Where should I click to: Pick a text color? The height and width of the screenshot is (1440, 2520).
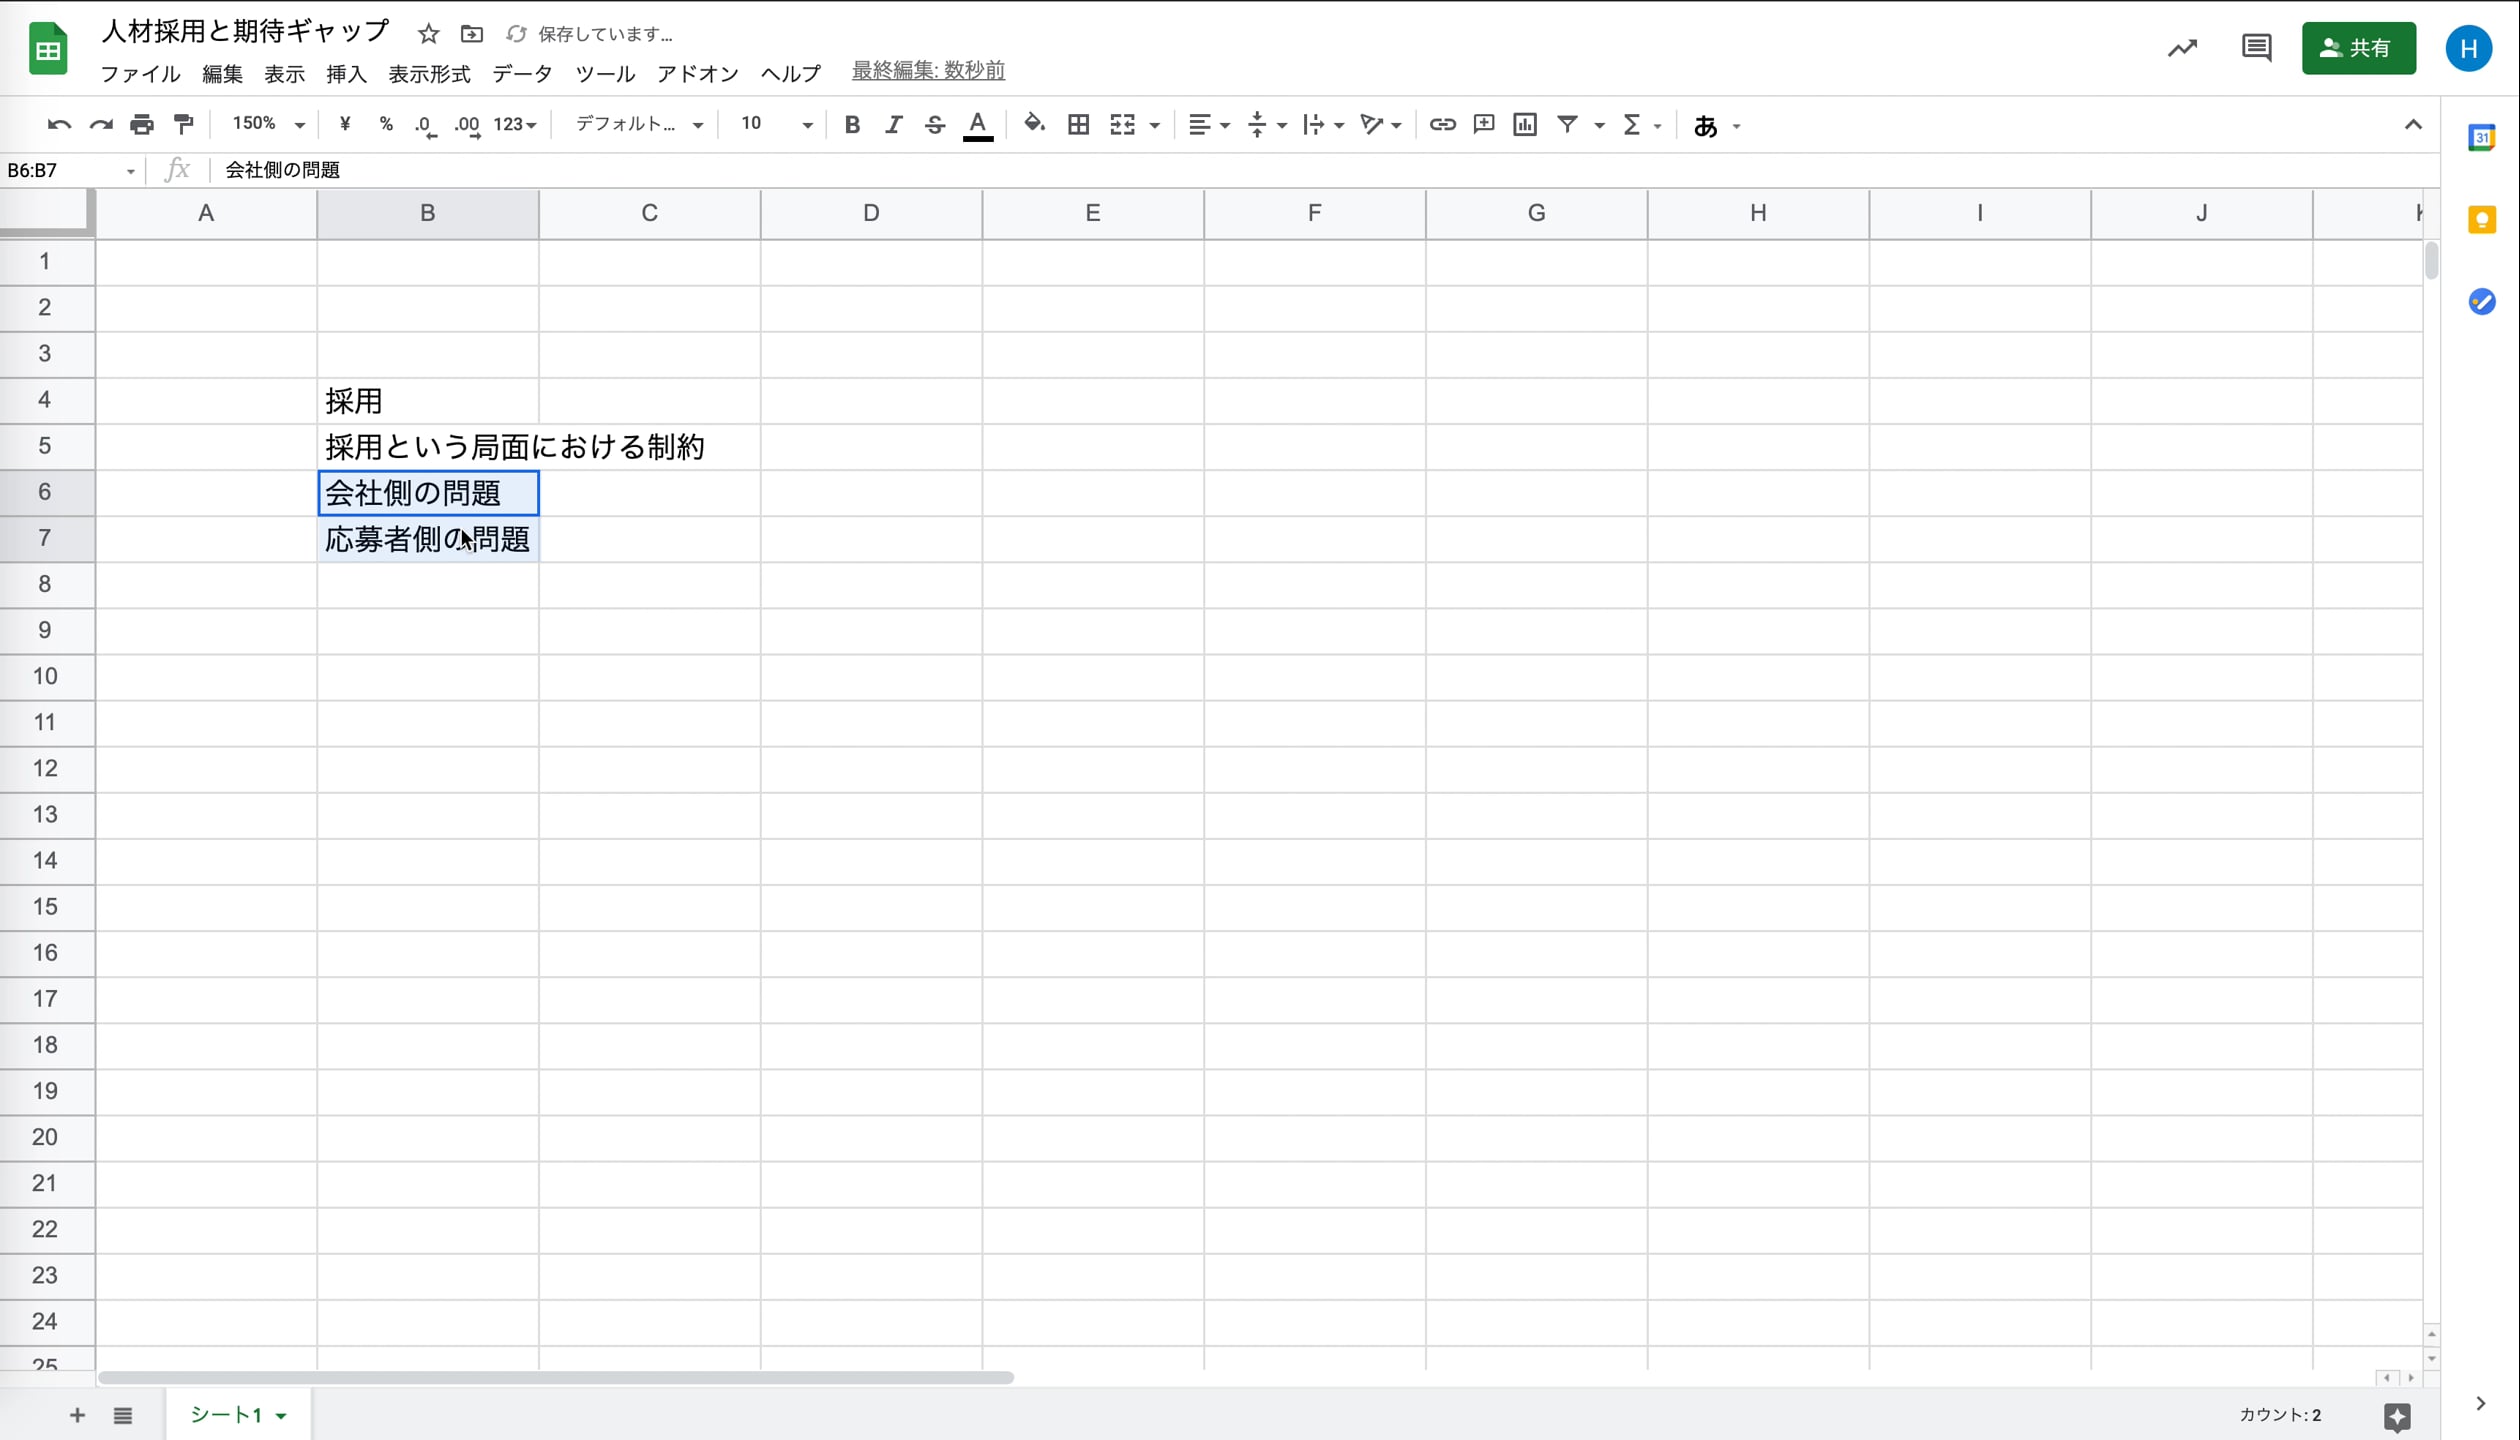coord(977,124)
